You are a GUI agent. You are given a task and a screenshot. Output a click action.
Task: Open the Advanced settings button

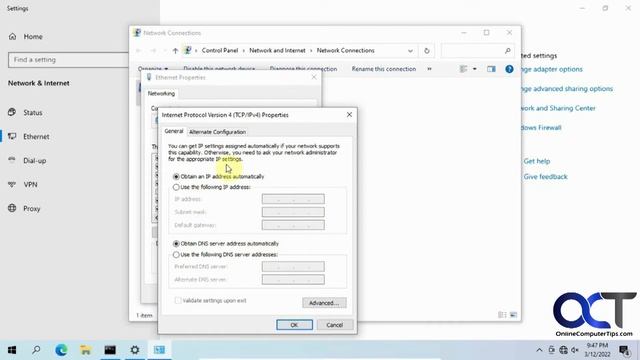point(324,303)
